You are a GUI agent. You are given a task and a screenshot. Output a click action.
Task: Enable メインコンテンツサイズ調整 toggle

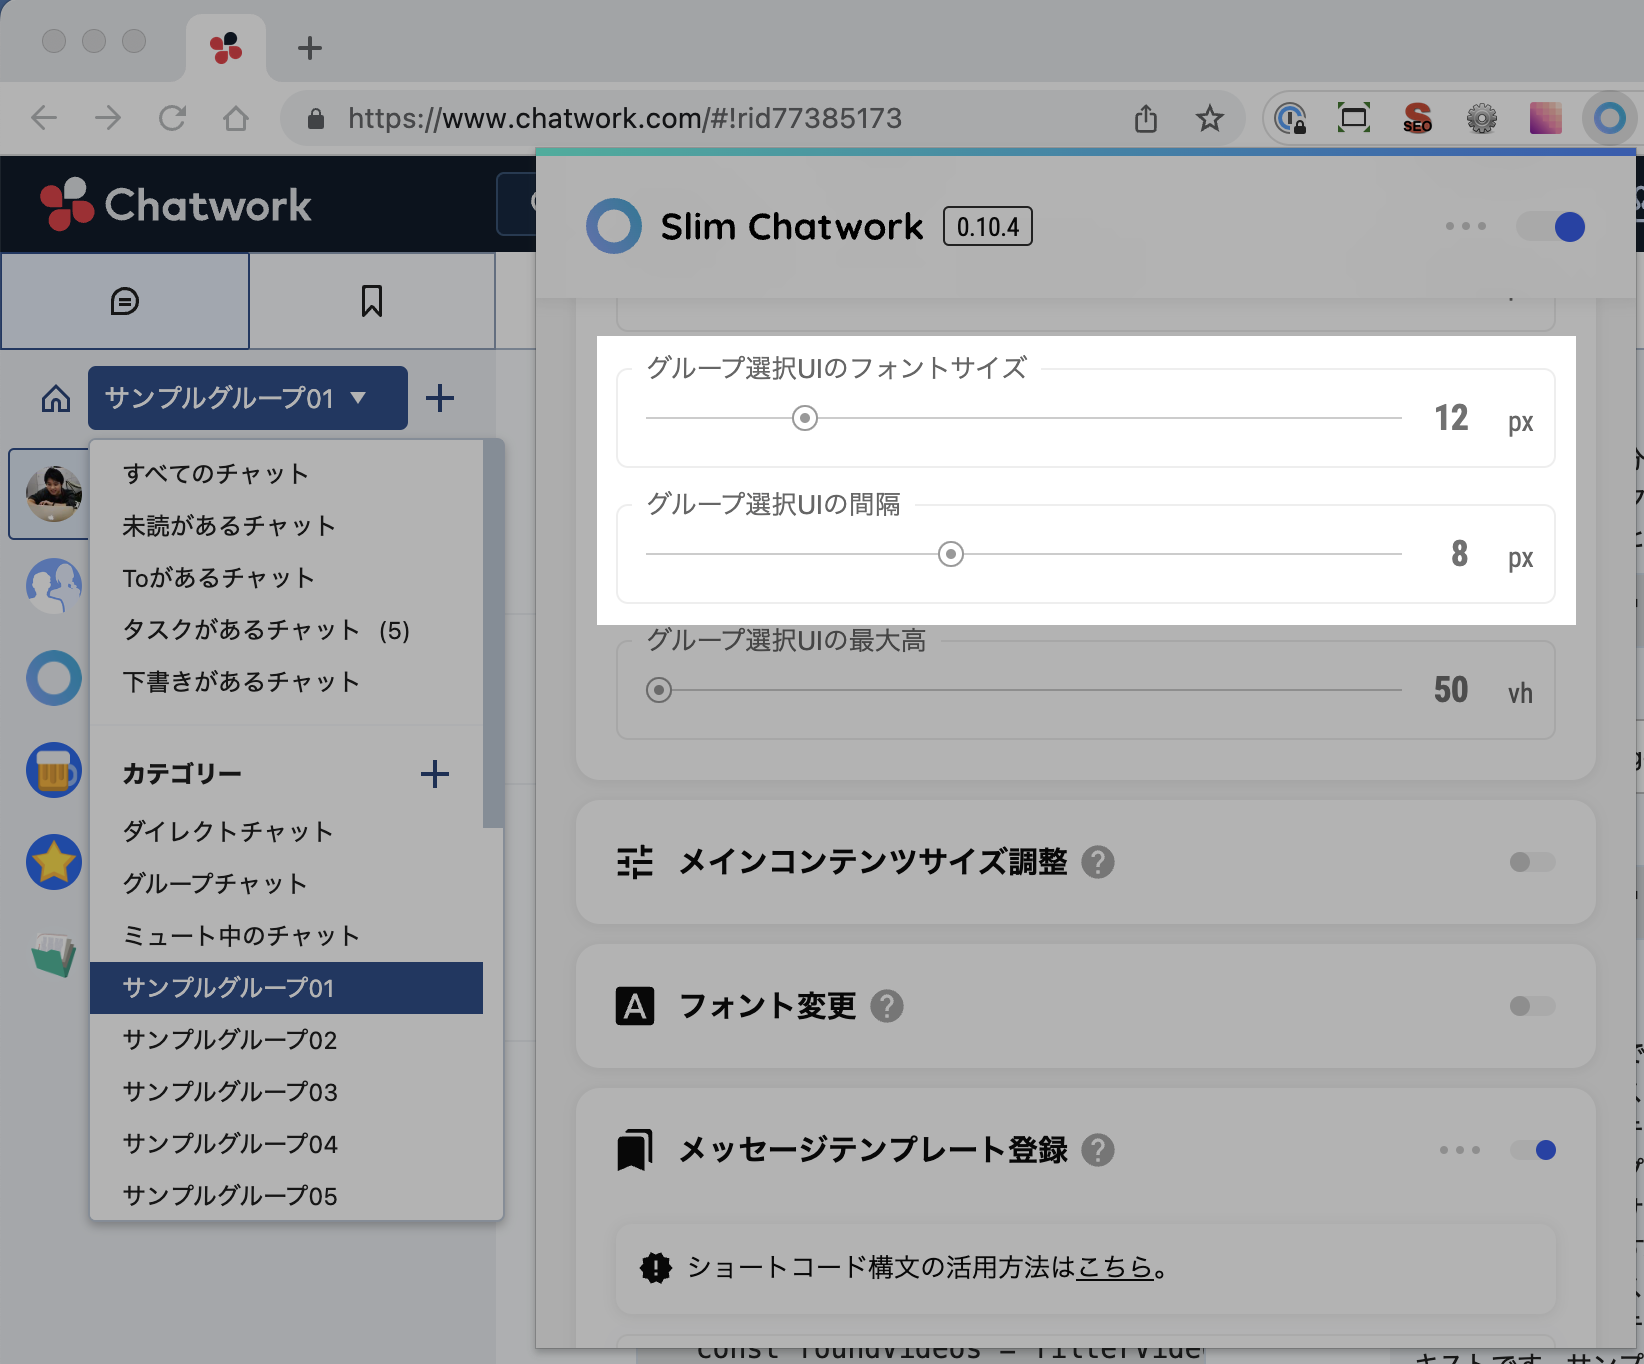[x=1532, y=862]
